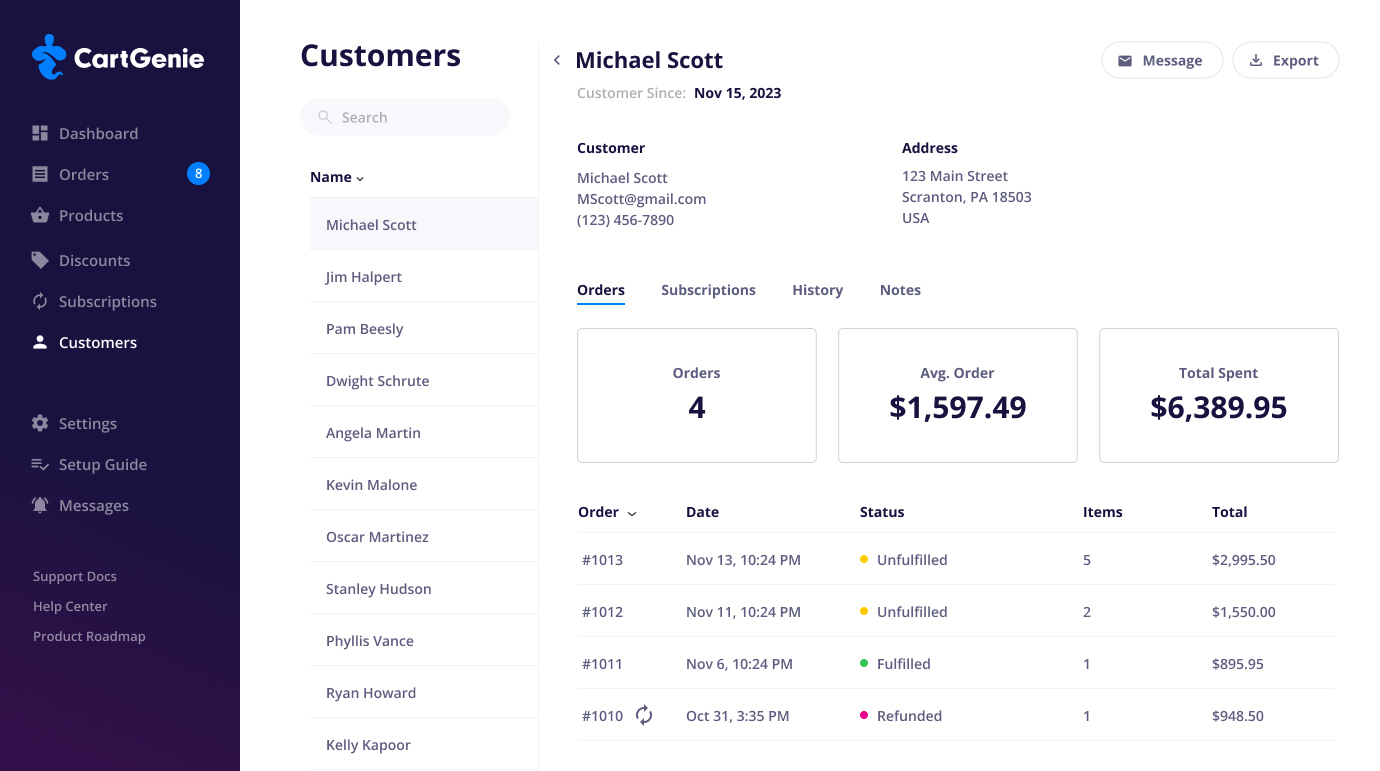Open the Support Docs link
This screenshot has height=771, width=1380.
[75, 576]
